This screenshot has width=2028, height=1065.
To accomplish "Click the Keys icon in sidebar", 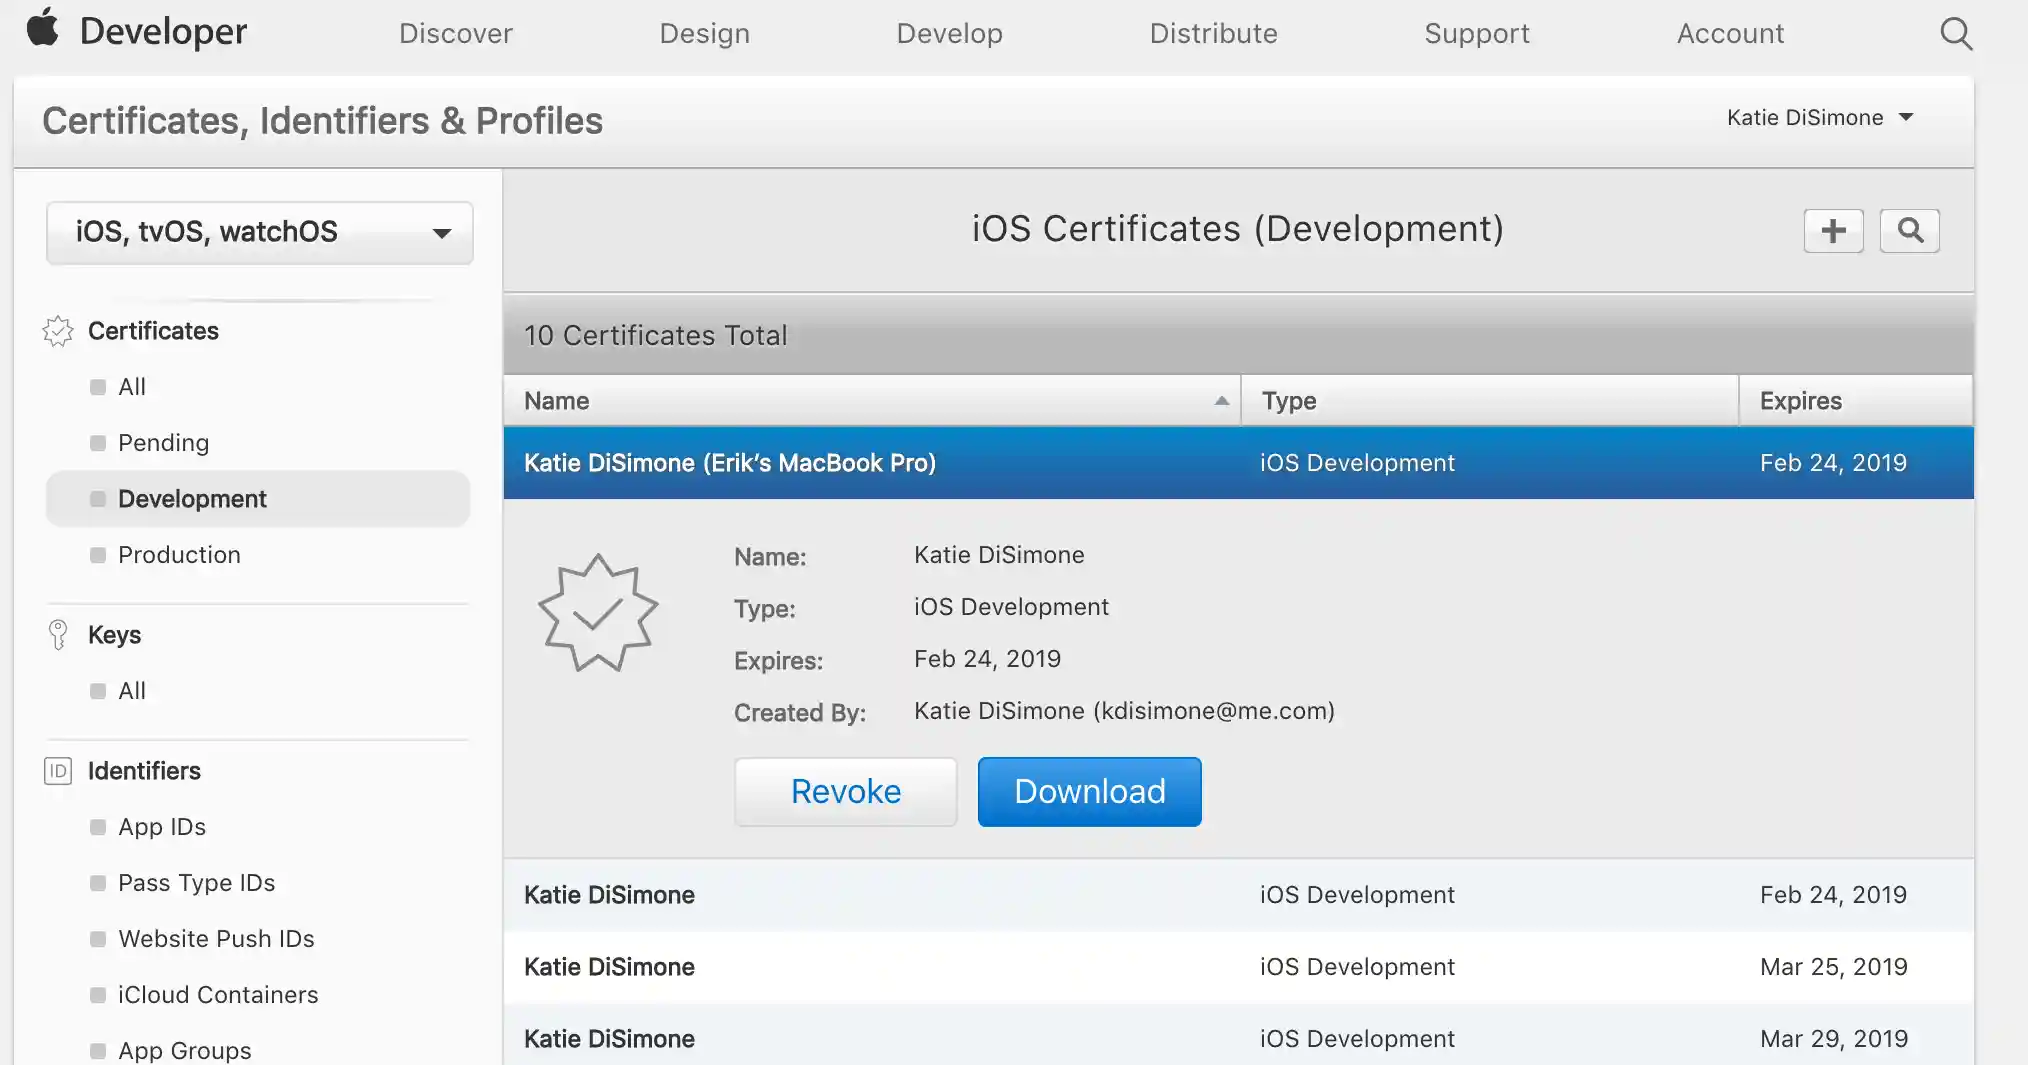I will pos(58,635).
